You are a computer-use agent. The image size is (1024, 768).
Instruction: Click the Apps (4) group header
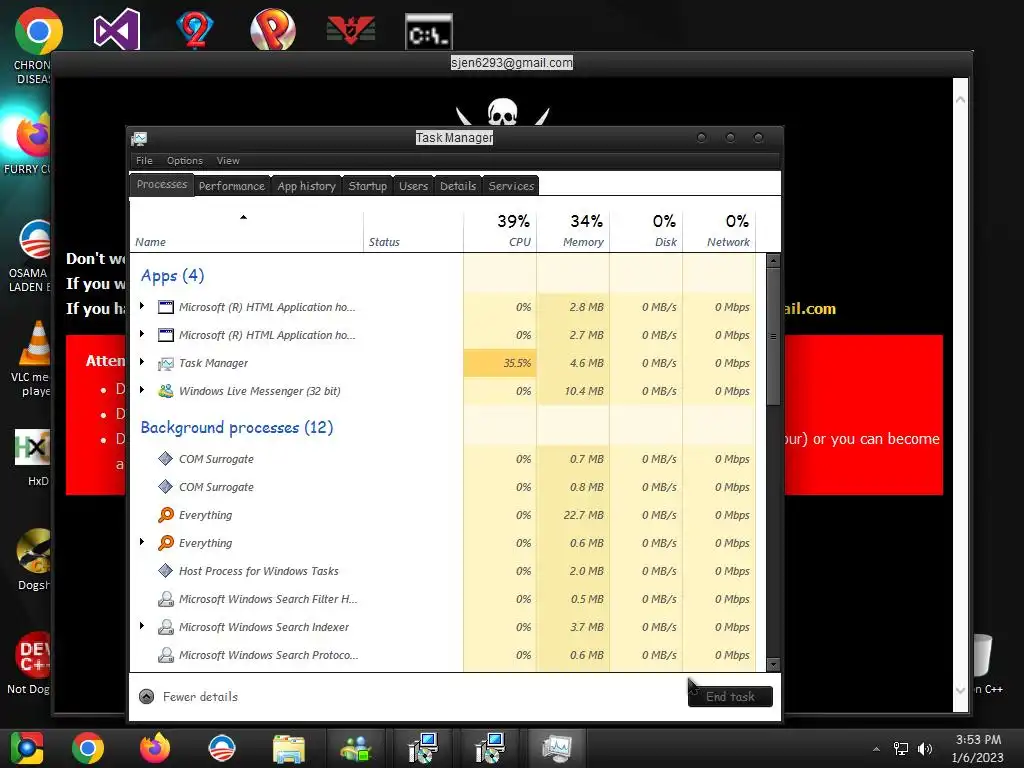[172, 276]
